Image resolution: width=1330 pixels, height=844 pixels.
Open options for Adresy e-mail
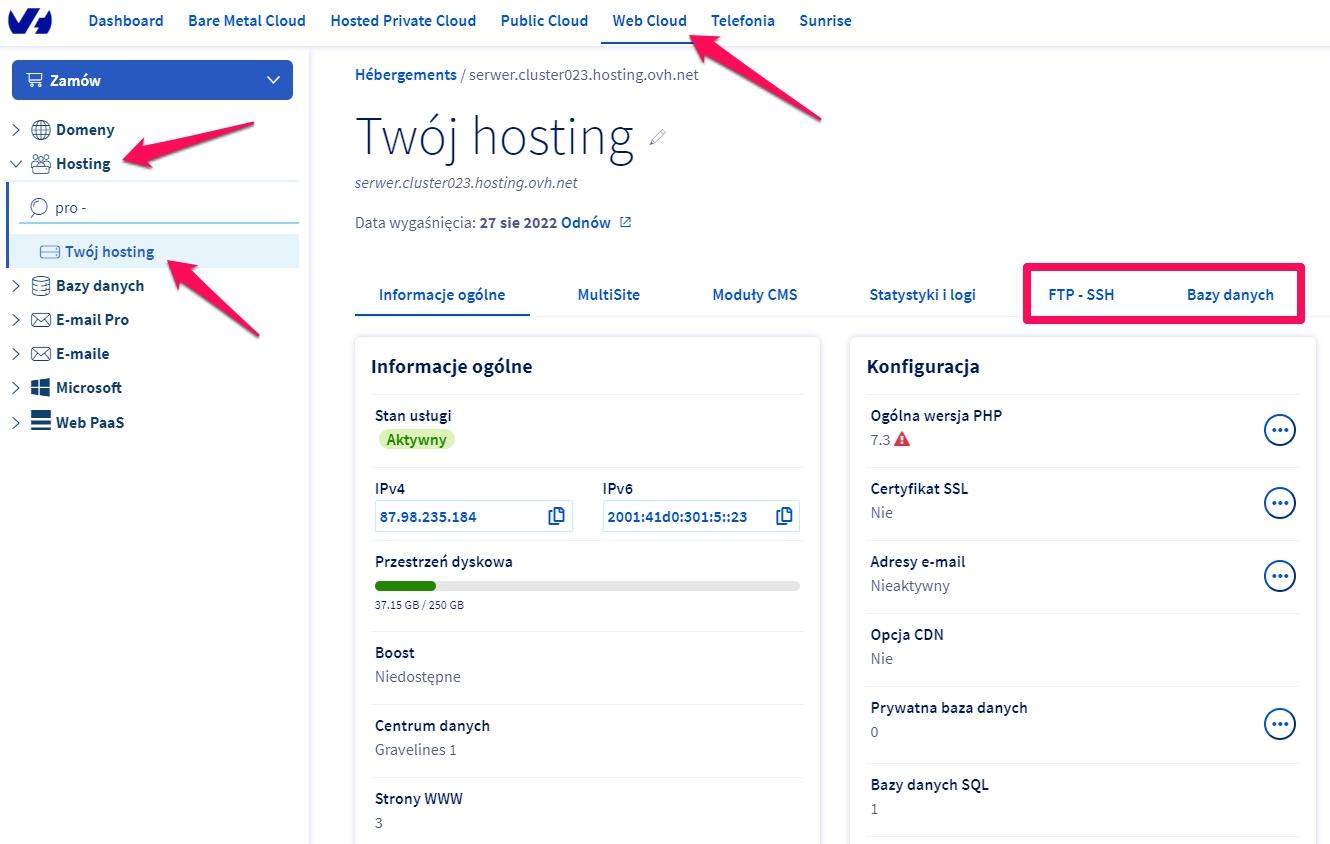click(x=1280, y=576)
